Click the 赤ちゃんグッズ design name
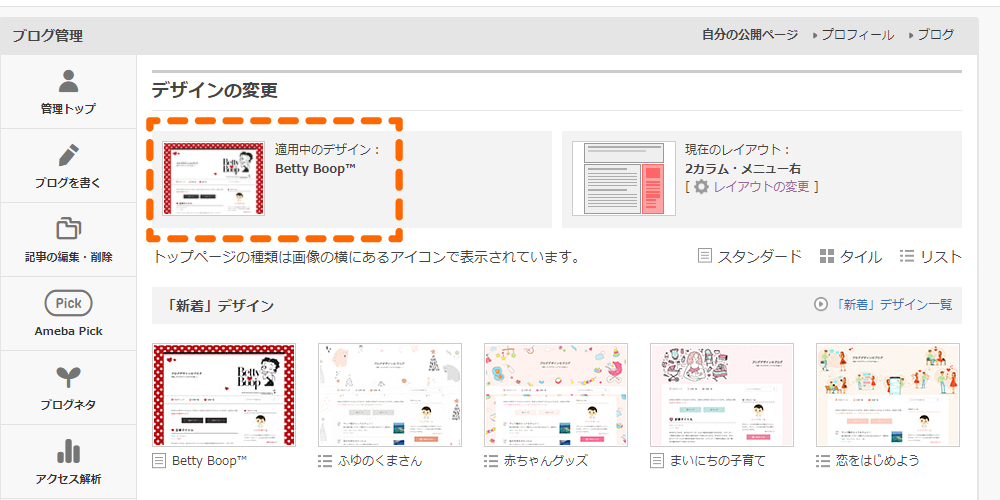 [546, 460]
